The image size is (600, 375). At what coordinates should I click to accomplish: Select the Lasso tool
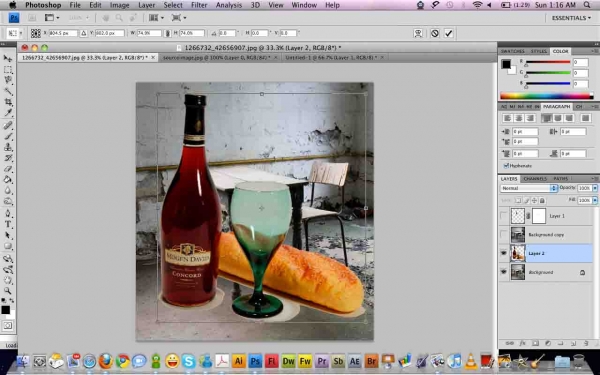(8, 80)
